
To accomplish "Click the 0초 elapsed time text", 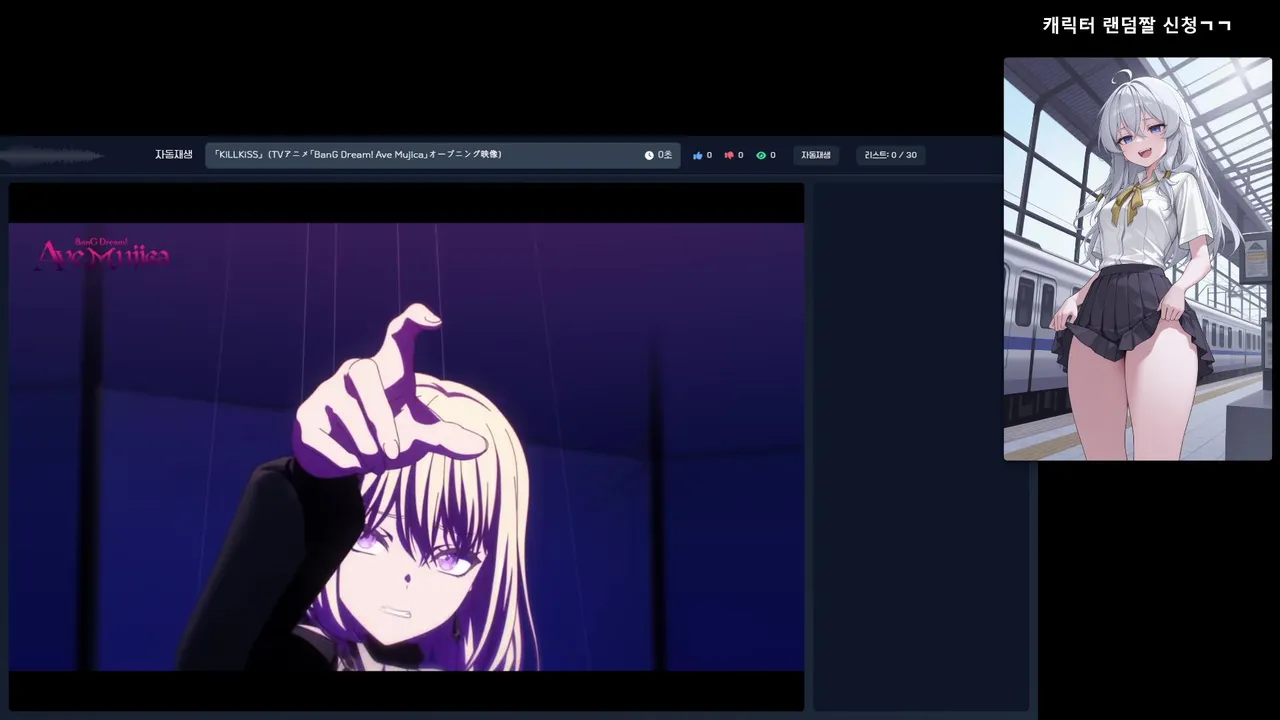I will pos(665,155).
